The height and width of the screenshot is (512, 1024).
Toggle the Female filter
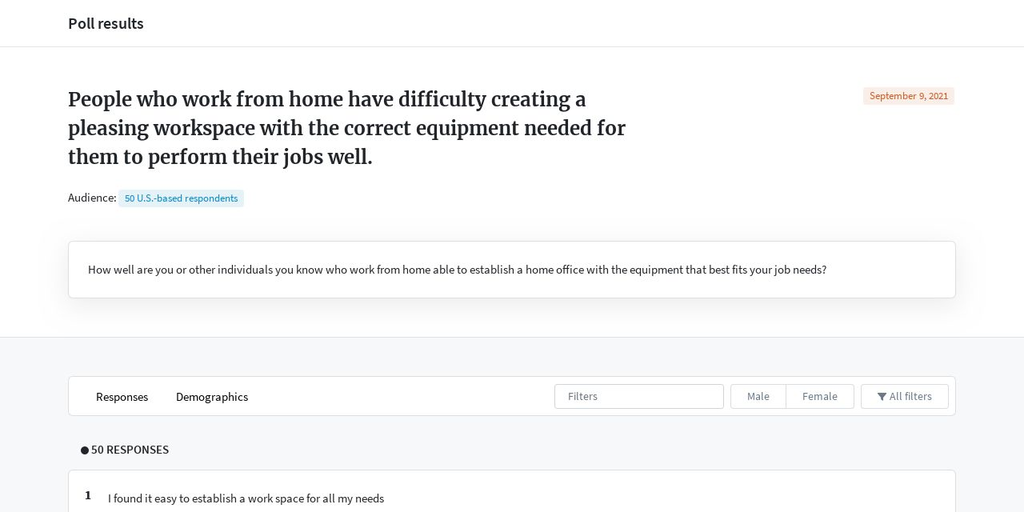tap(820, 396)
